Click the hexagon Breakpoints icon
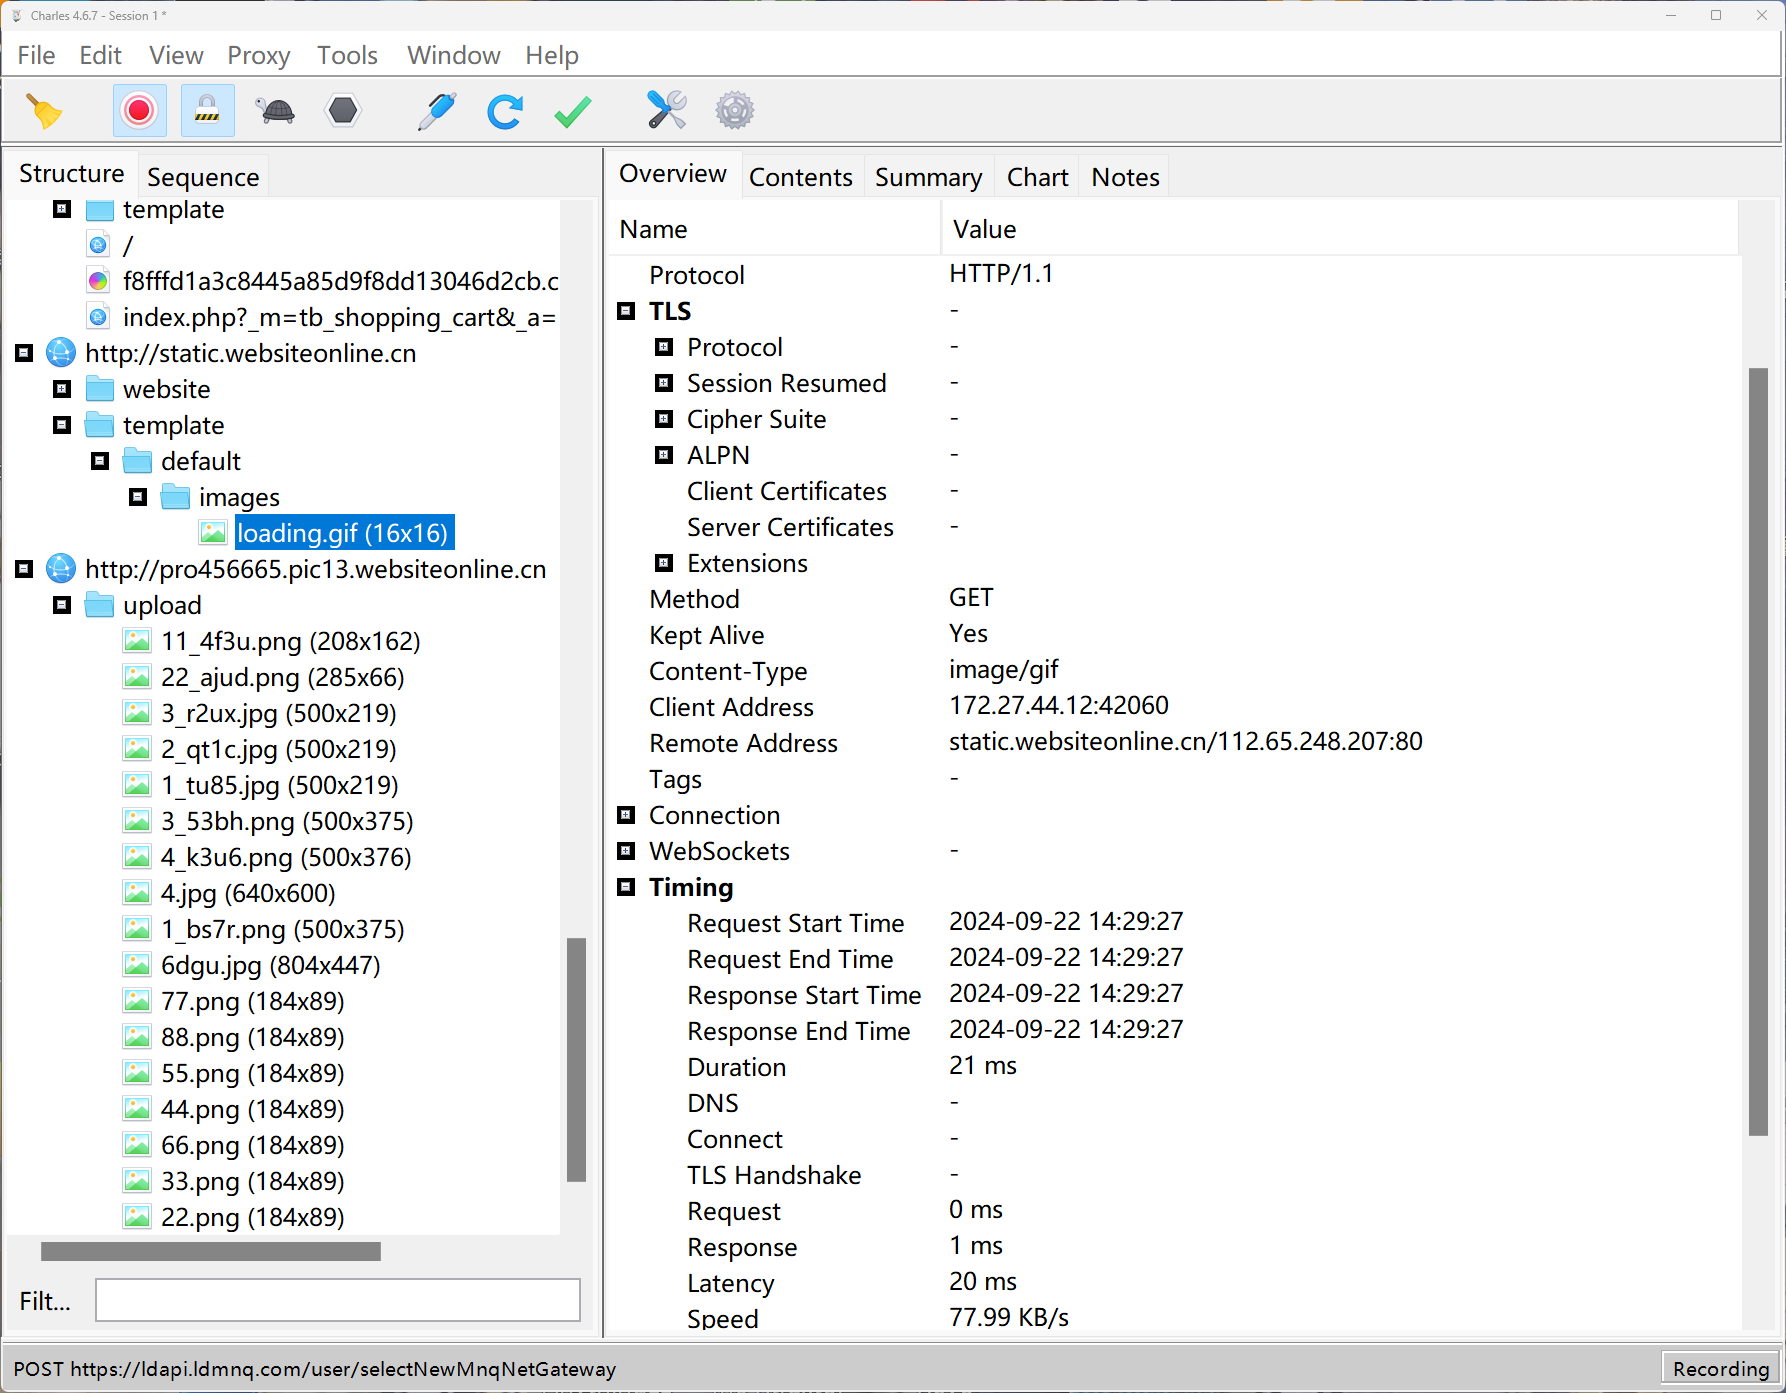This screenshot has width=1786, height=1393. [343, 111]
